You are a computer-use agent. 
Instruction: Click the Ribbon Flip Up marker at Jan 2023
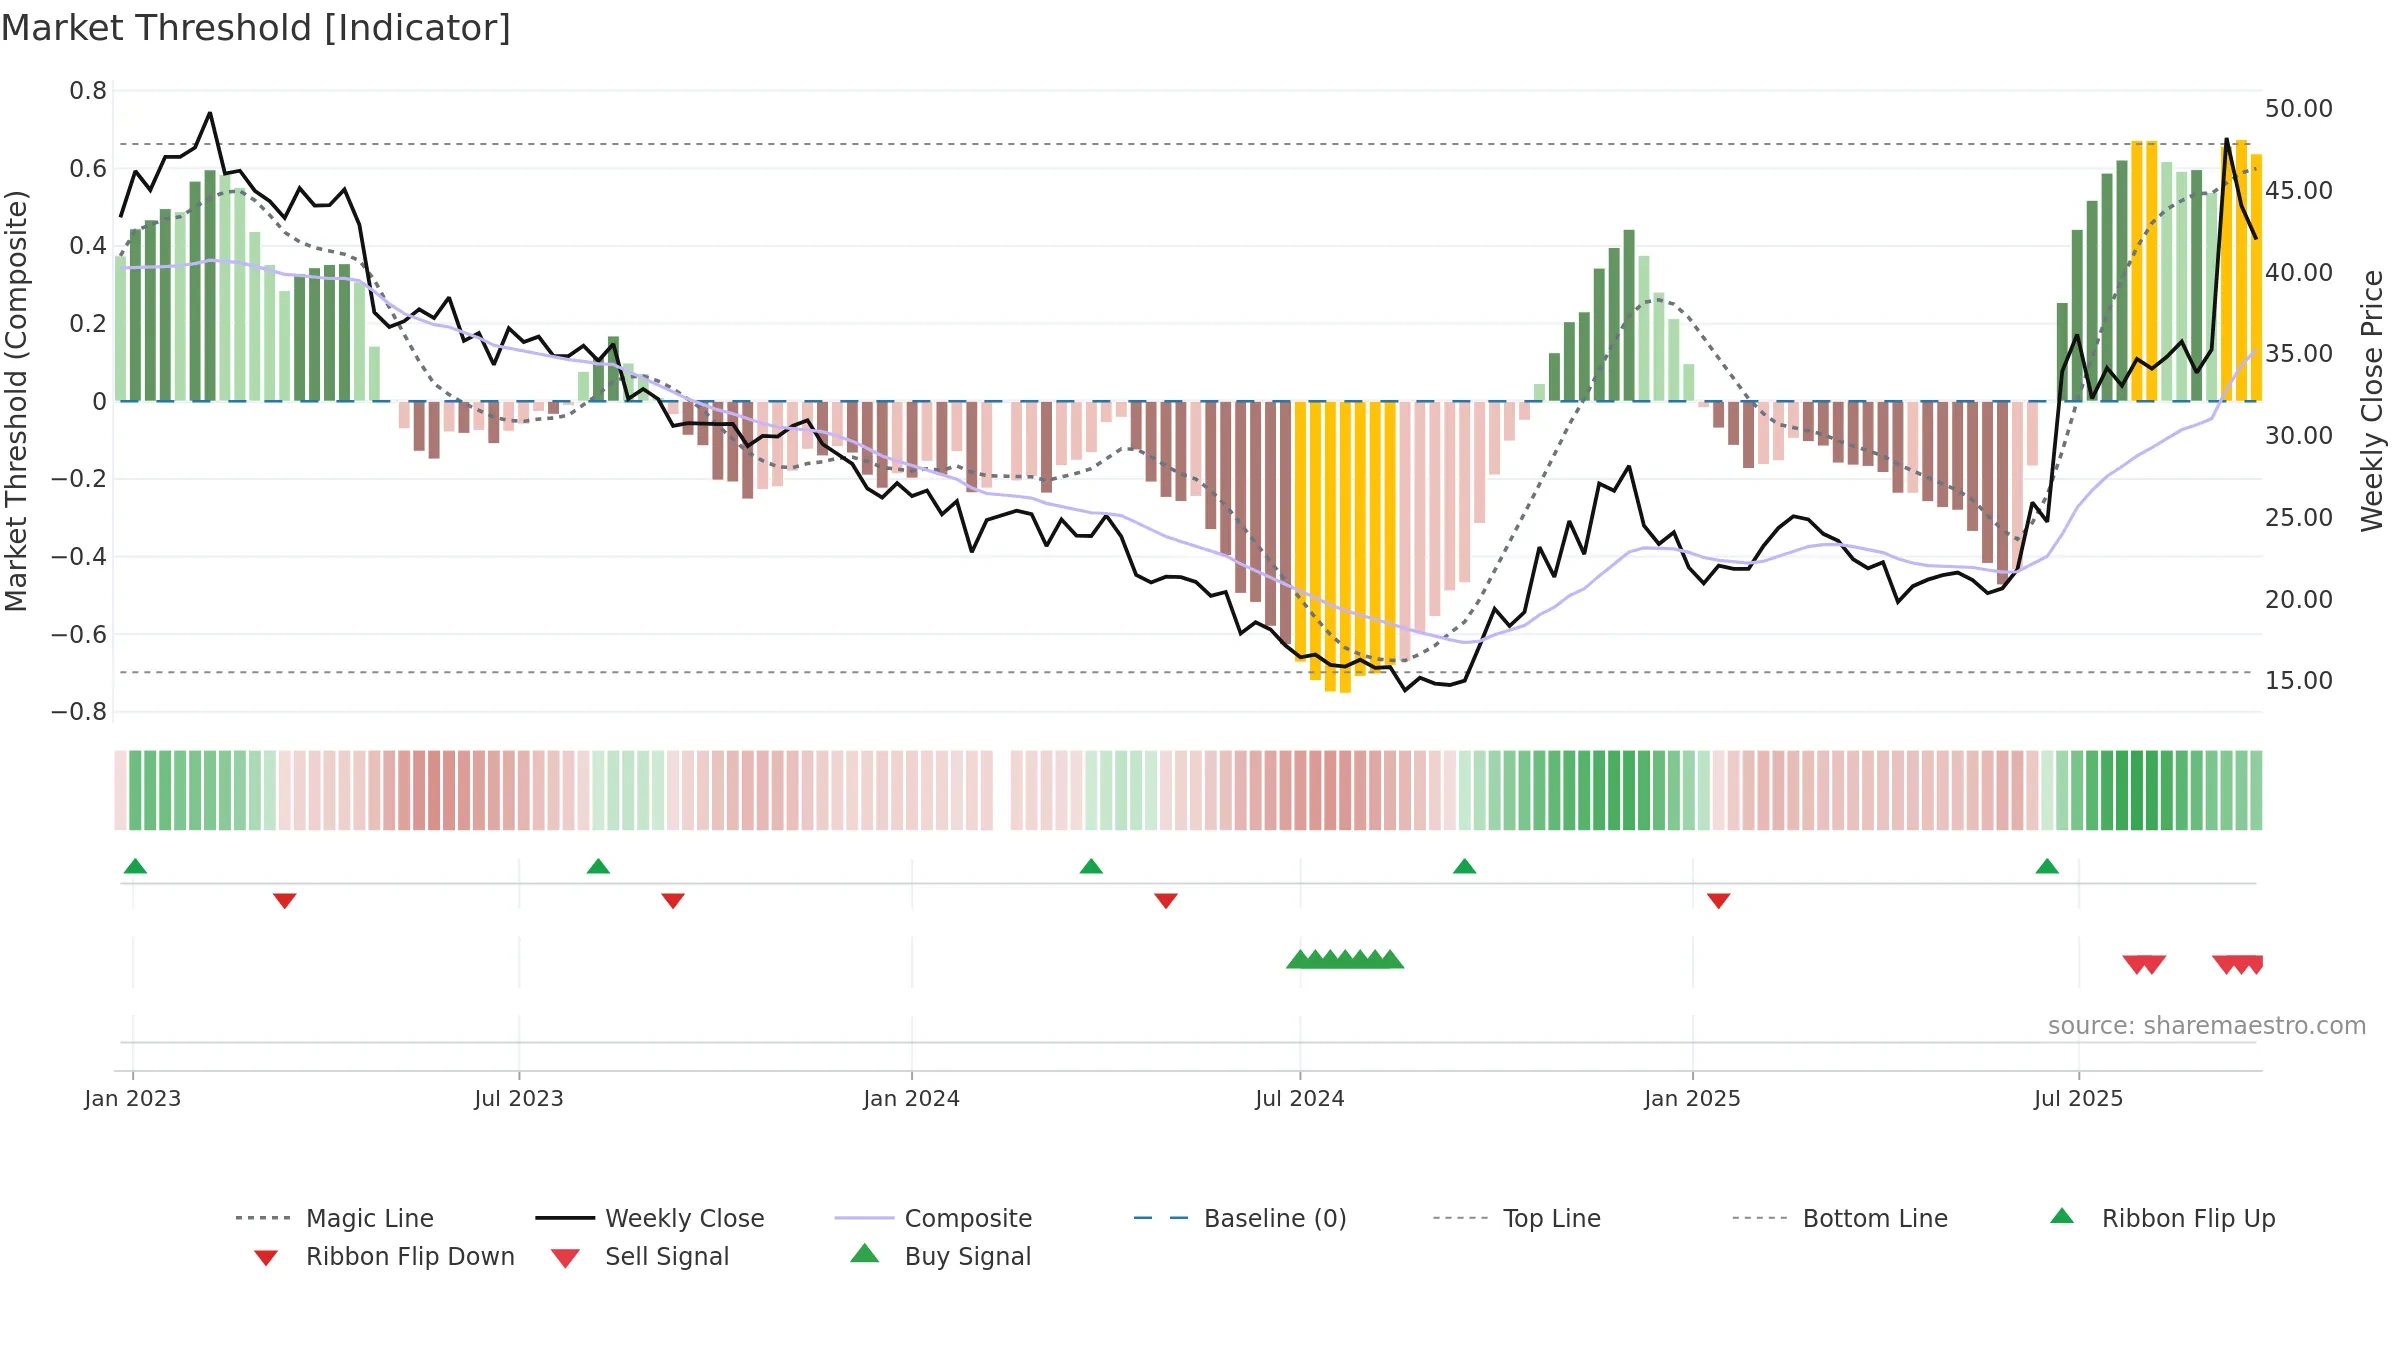[x=135, y=866]
